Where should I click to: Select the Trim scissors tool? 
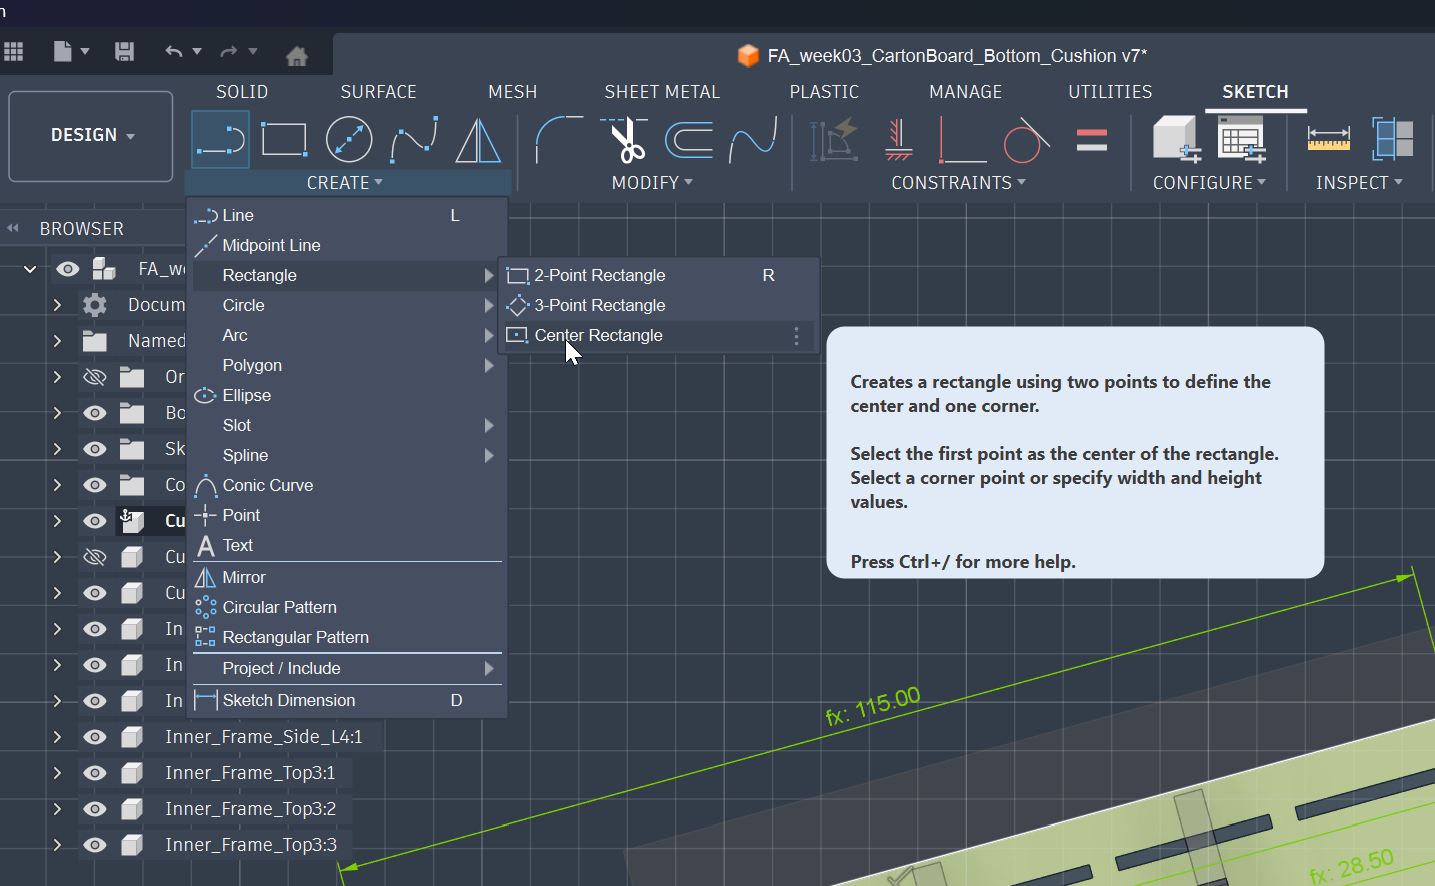click(626, 140)
